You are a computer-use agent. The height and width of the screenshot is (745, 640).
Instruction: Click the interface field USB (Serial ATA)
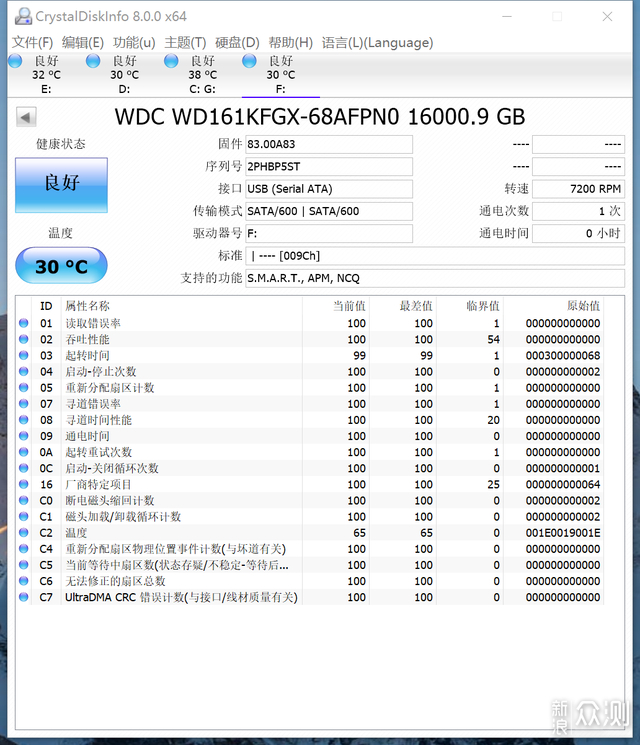329,189
